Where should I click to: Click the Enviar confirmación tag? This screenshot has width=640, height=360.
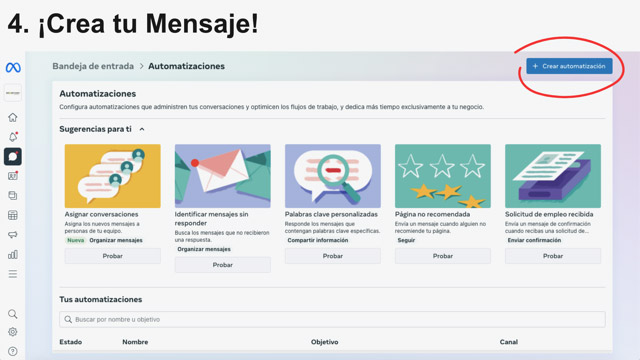pos(534,240)
